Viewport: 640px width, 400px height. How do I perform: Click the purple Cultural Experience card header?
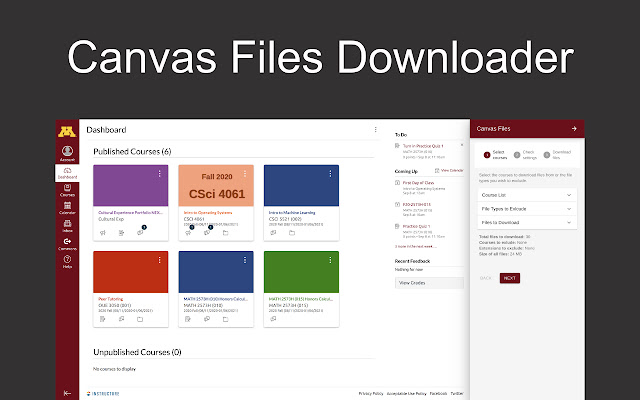coord(131,186)
